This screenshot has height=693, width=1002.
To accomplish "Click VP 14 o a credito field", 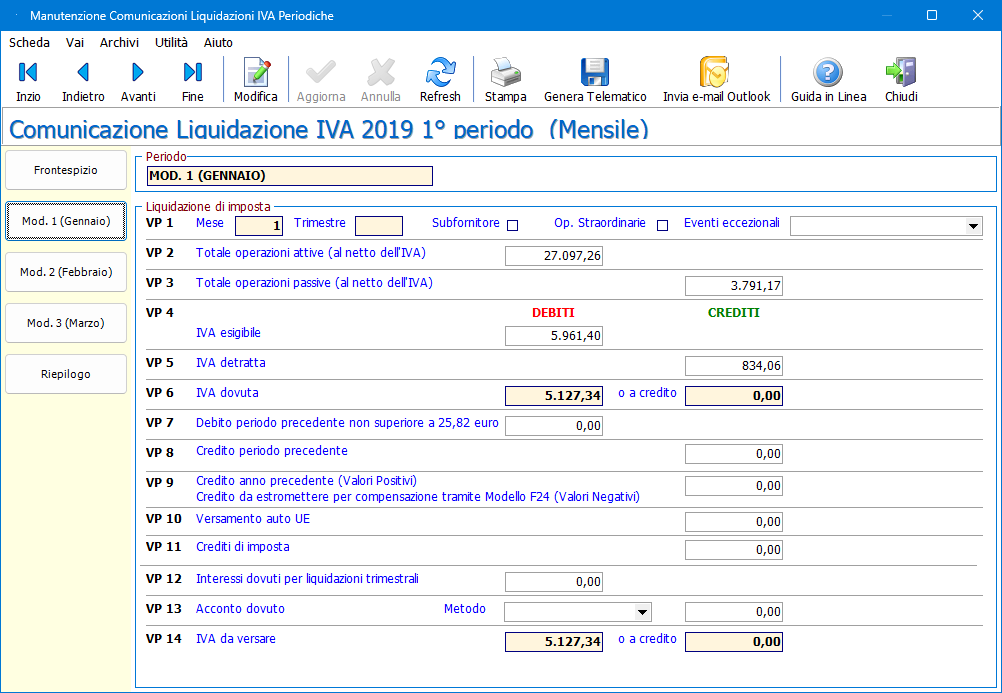I will point(734,642).
